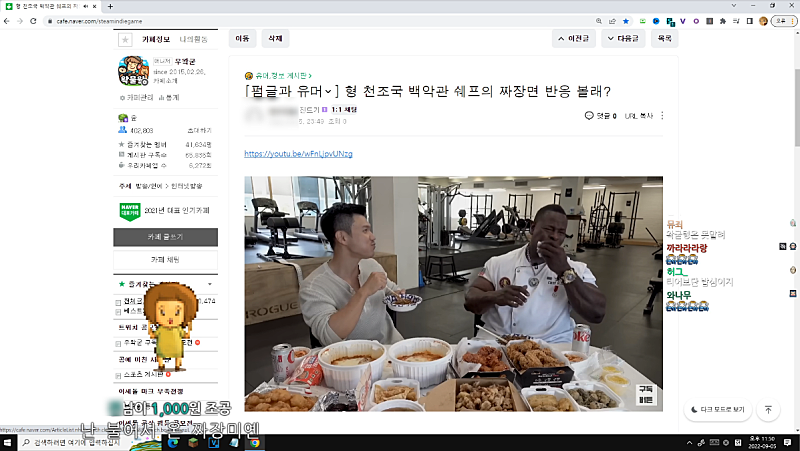Image resolution: width=800 pixels, height=451 pixels.
Task: Open the youtu.be video link
Action: [x=298, y=154]
